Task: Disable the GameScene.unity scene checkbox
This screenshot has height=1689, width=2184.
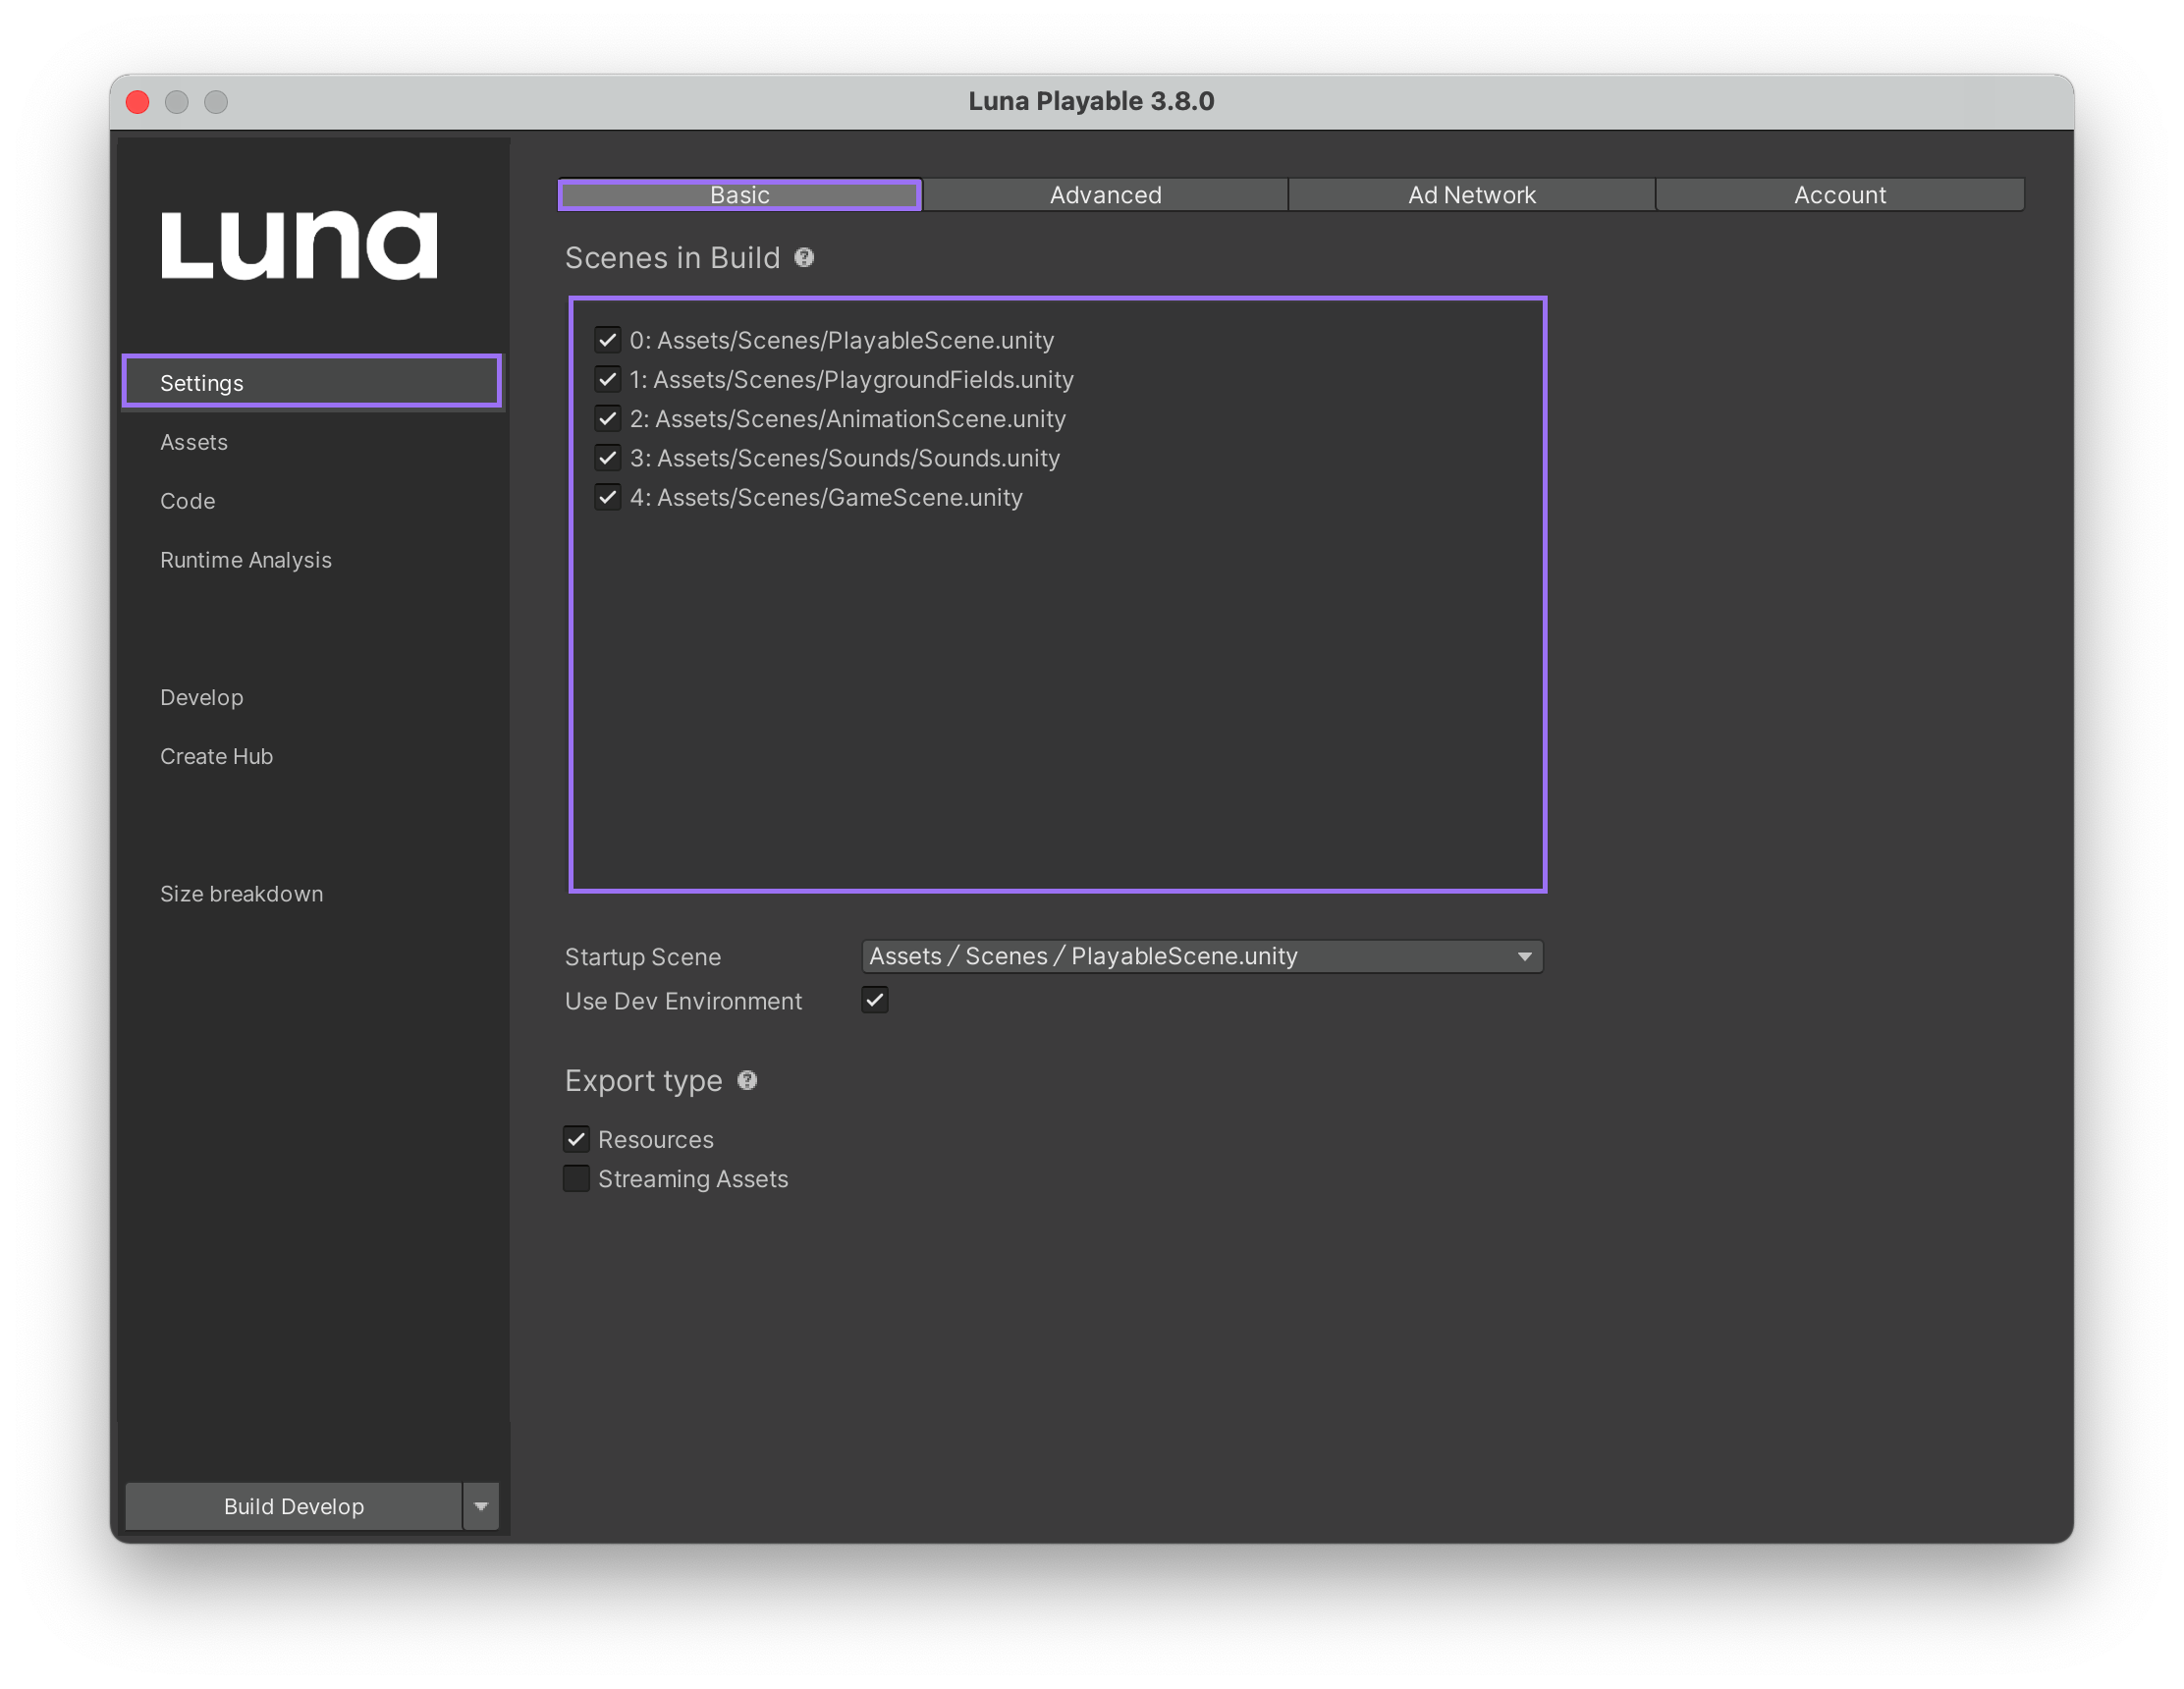Action: point(607,497)
